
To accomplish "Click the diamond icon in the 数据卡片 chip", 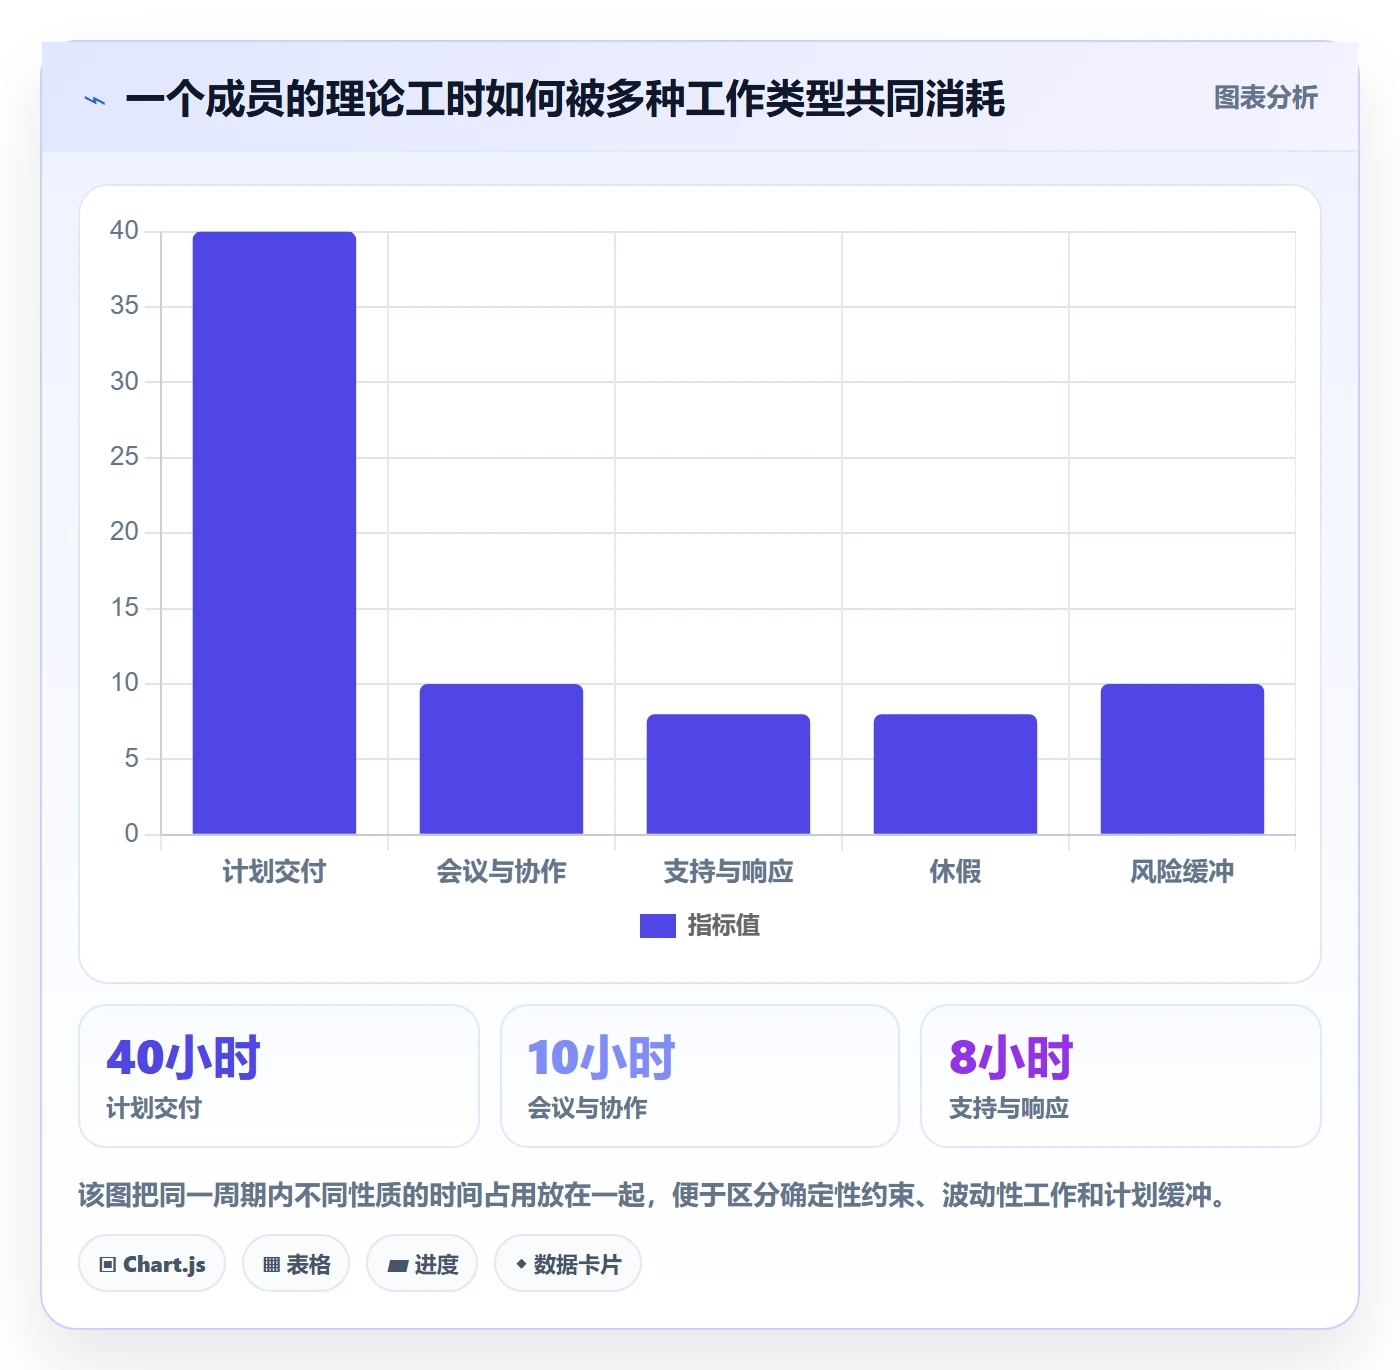I will [x=521, y=1264].
